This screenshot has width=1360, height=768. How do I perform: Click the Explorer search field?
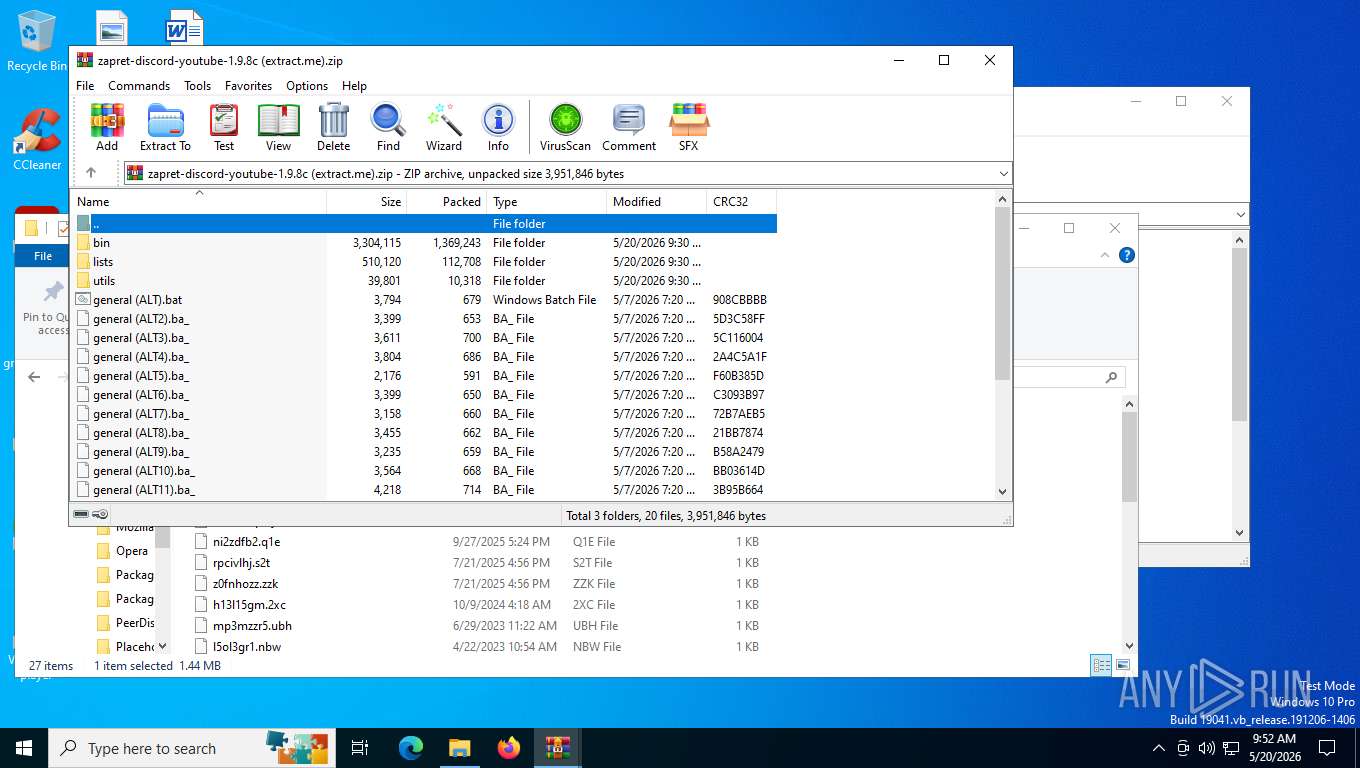pyautogui.click(x=1069, y=377)
